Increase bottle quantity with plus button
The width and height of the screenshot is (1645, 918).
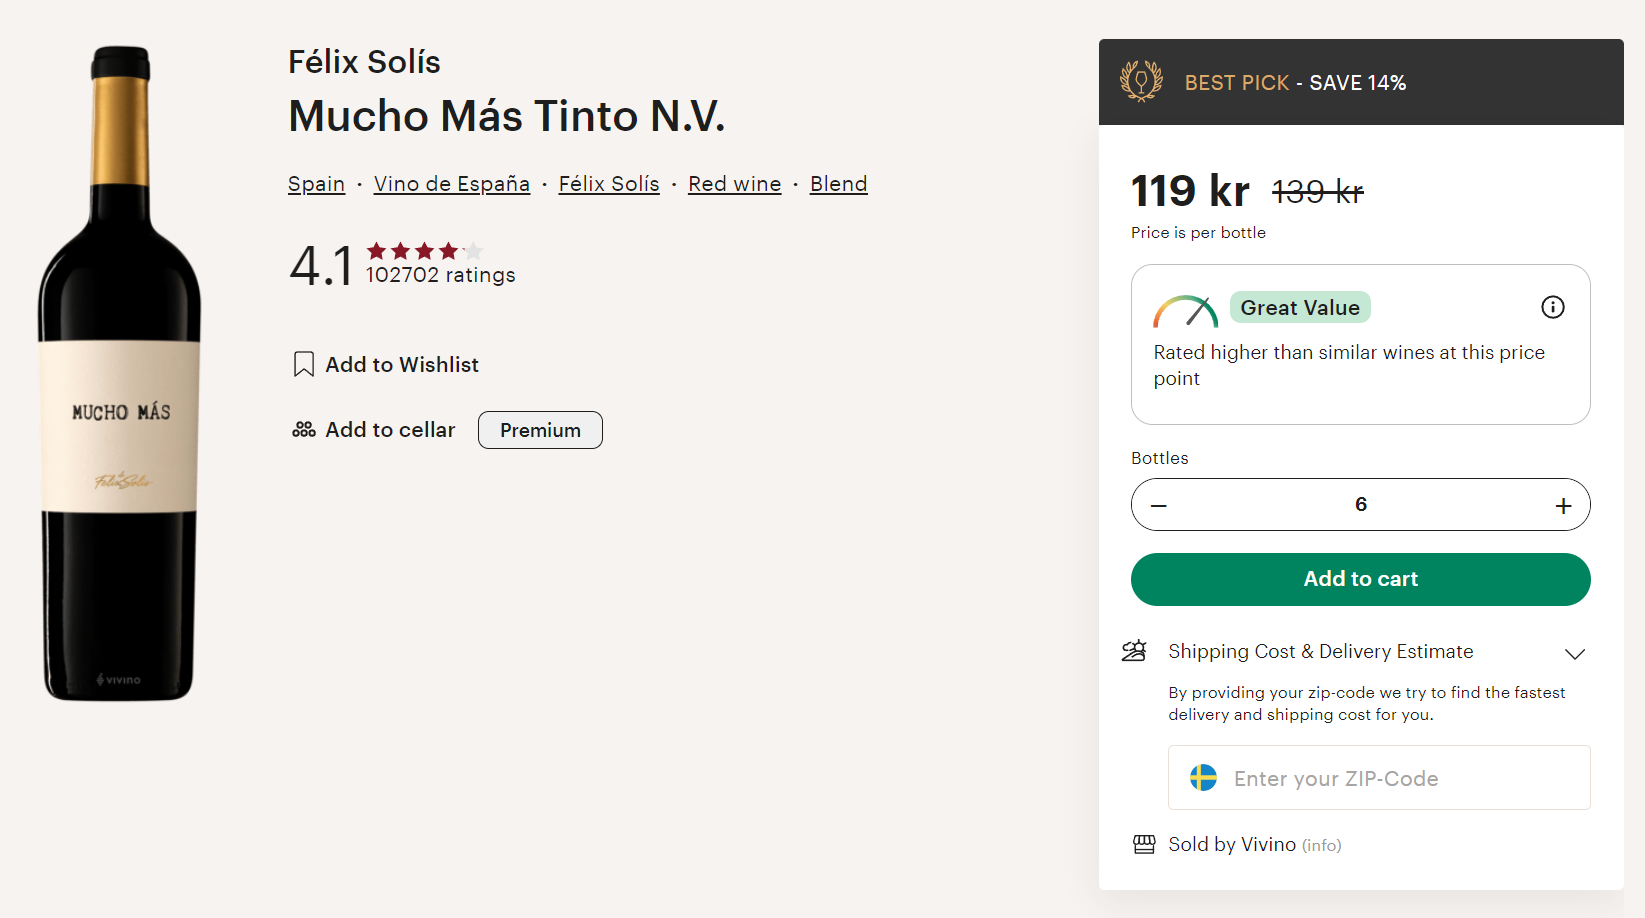tap(1563, 506)
